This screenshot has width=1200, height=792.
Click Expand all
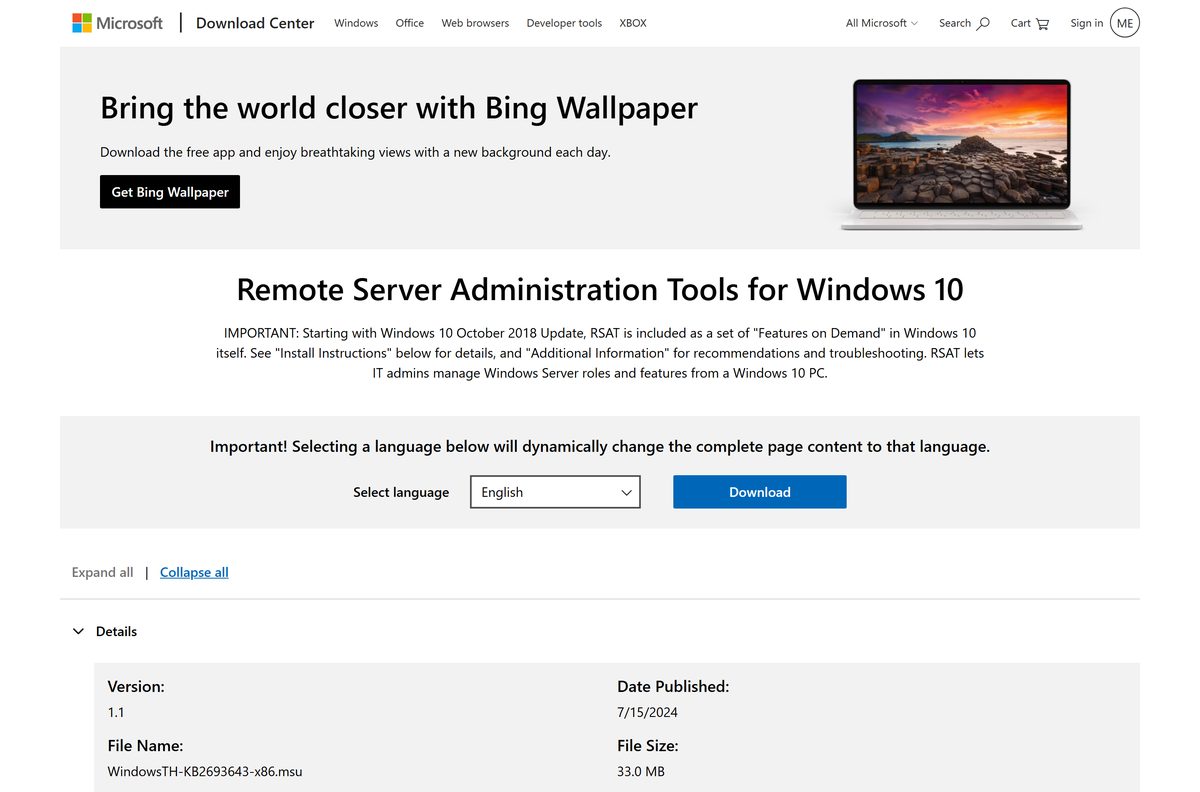coord(102,572)
